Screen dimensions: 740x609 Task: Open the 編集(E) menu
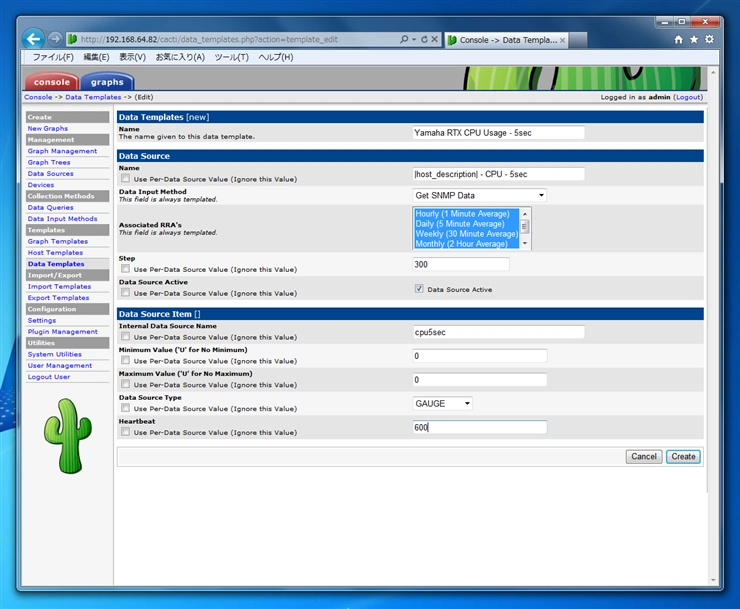point(96,57)
